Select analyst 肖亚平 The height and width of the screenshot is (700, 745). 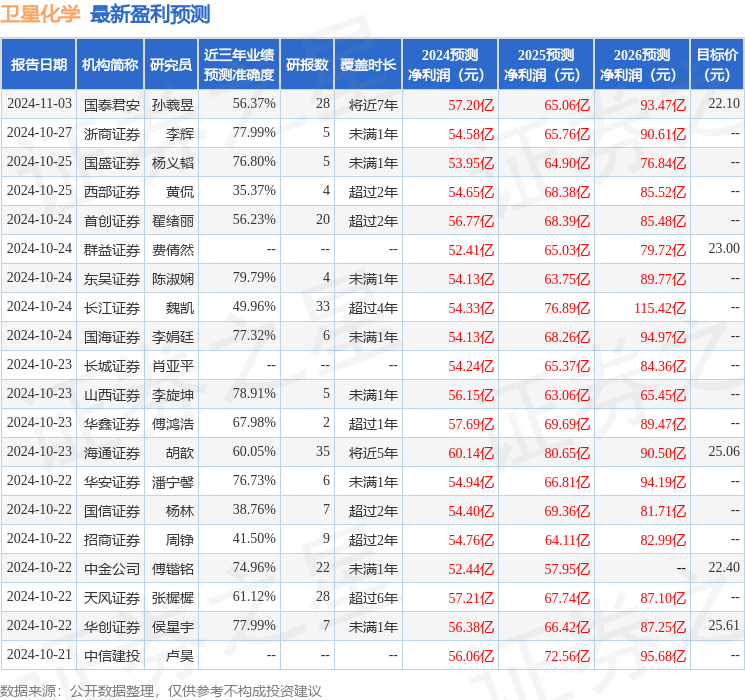(x=173, y=366)
